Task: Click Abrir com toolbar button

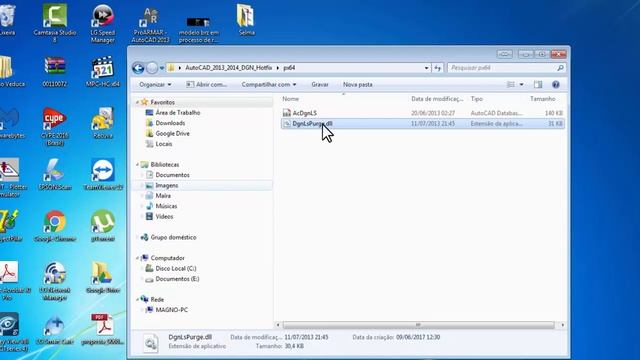Action: click(x=207, y=84)
